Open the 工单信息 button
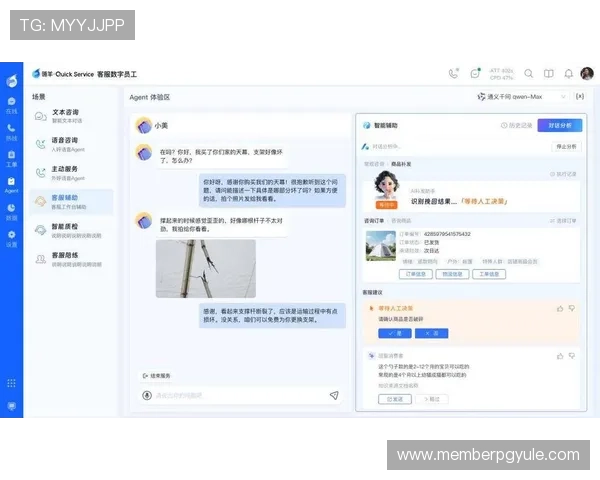600x480 pixels. click(x=489, y=274)
